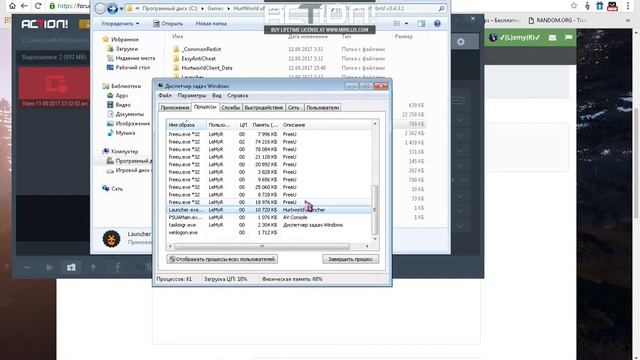Open Документы library in sidebar
This screenshot has width=640, height=360.
125,114
